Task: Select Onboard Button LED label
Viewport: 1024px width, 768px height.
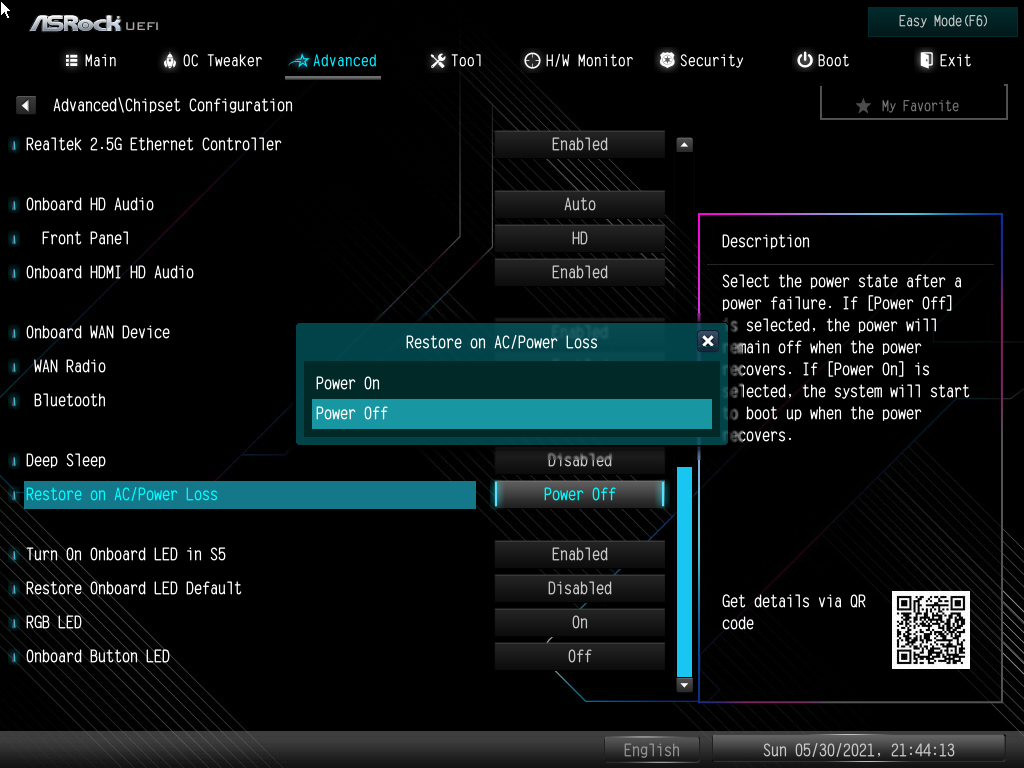Action: [x=97, y=656]
